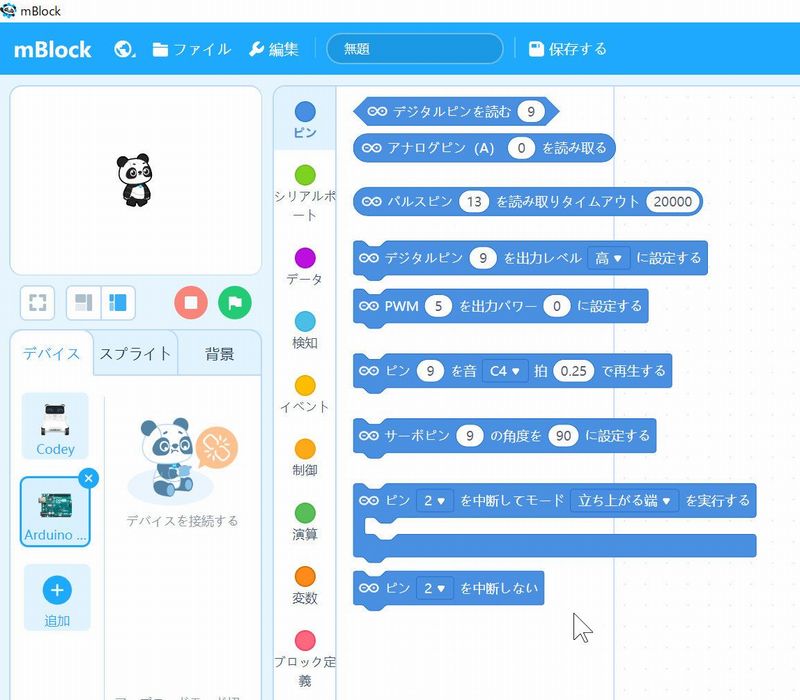Switch to the 背景 tab
Screen dimensions: 800x700
pyautogui.click(x=219, y=353)
